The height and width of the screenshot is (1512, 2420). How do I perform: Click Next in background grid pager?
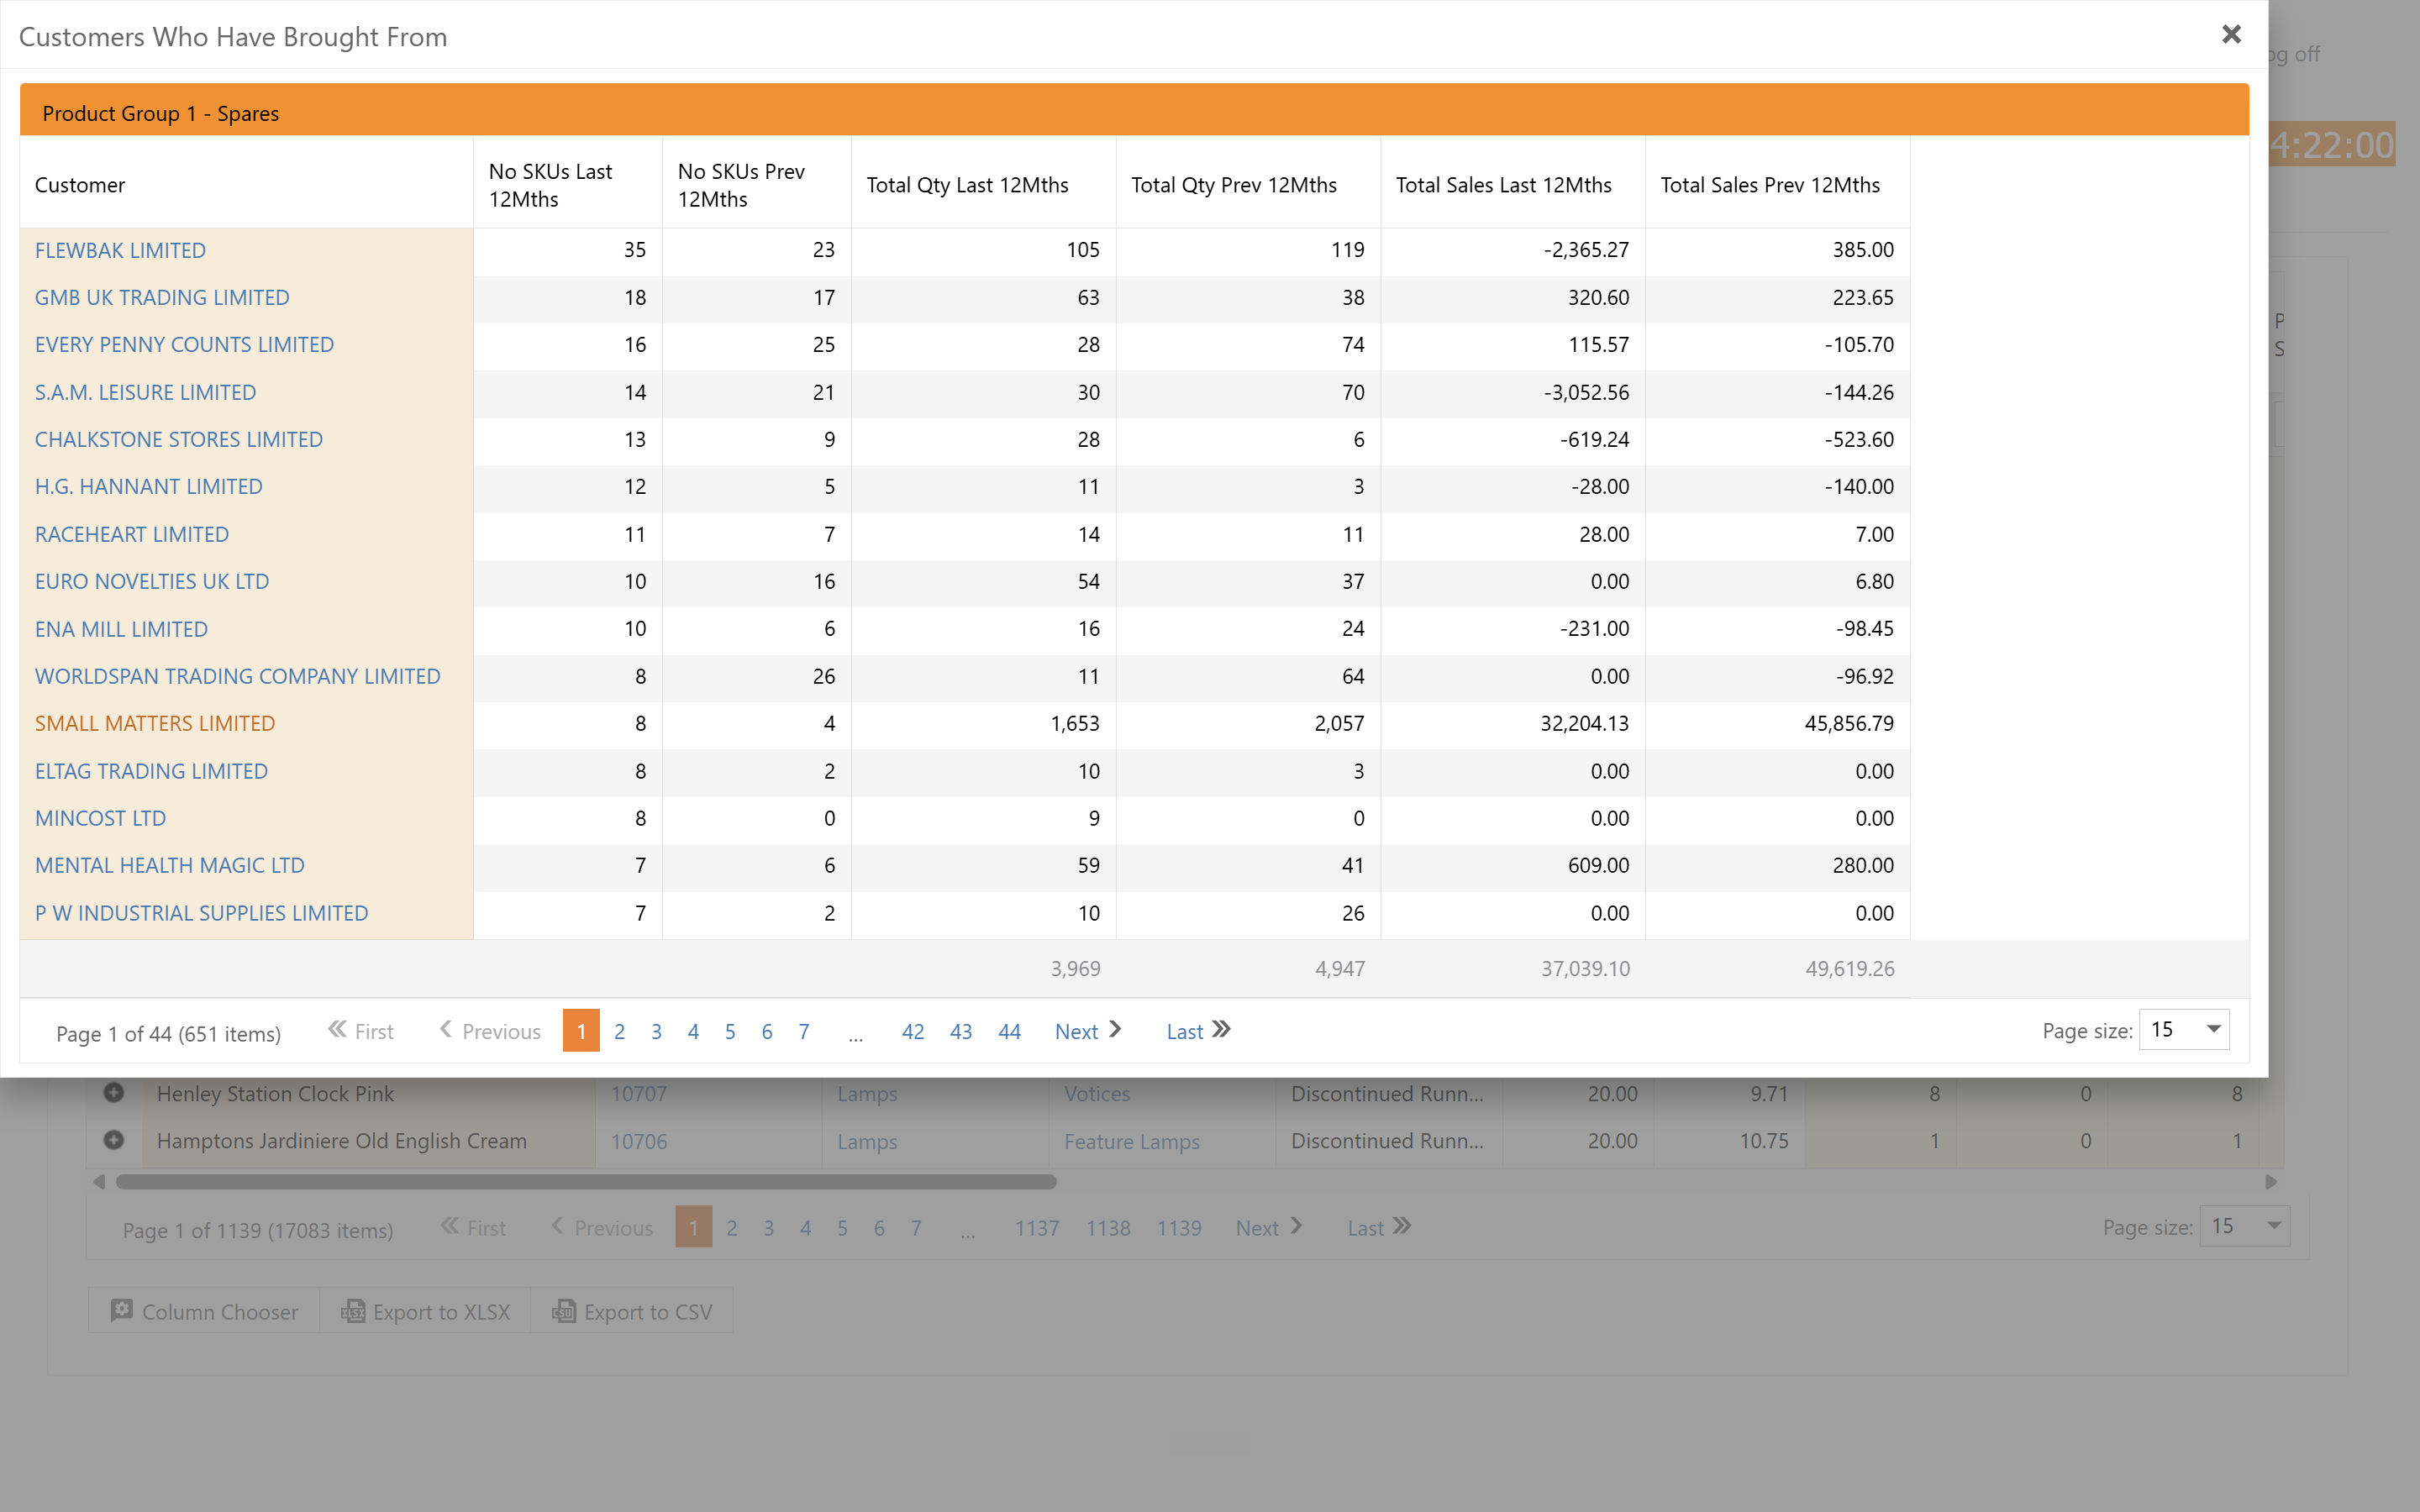point(1268,1228)
